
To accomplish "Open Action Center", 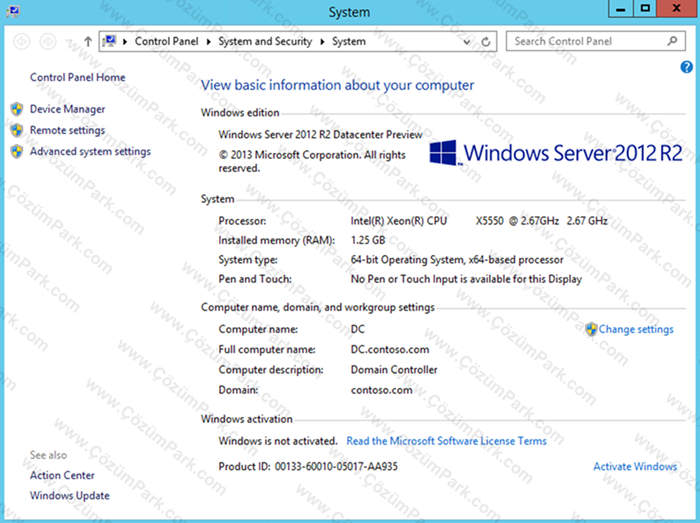I will [62, 475].
